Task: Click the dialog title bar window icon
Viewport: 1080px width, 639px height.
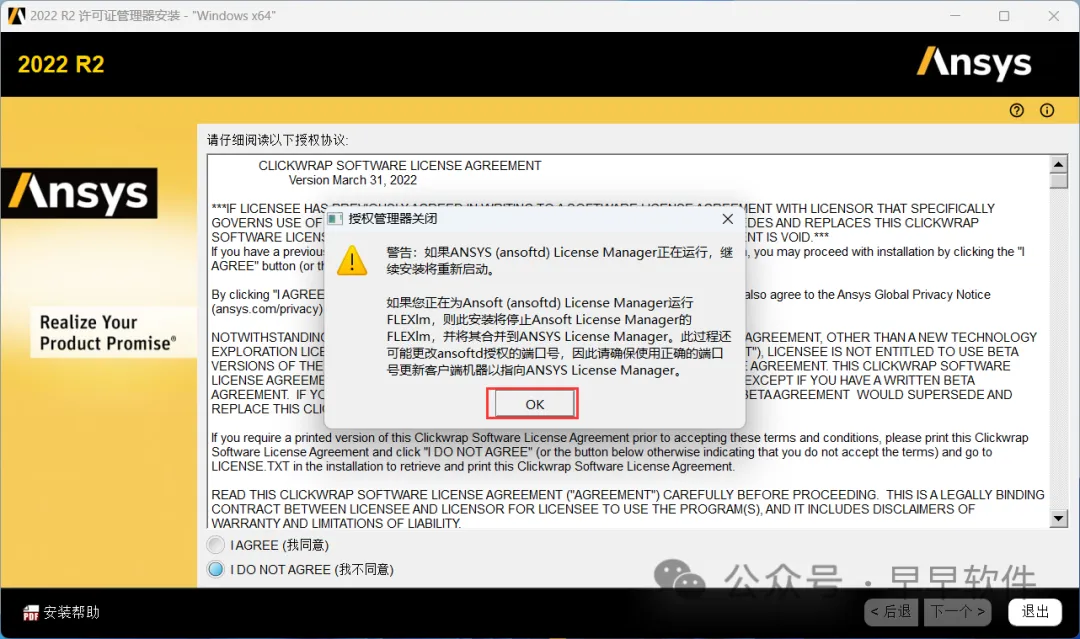Action: [335, 219]
